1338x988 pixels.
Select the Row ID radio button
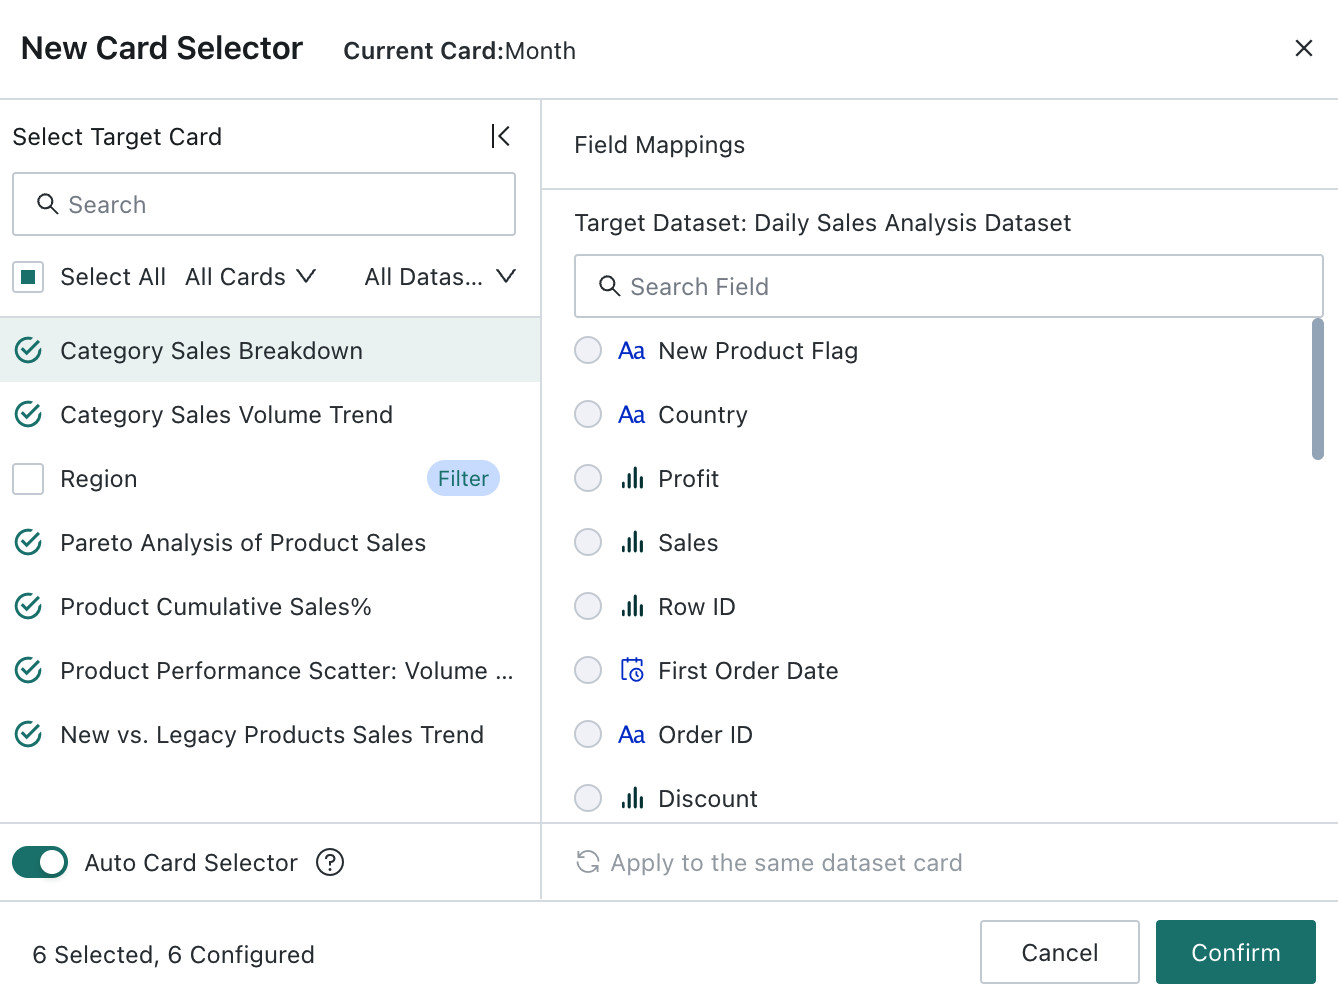point(588,606)
